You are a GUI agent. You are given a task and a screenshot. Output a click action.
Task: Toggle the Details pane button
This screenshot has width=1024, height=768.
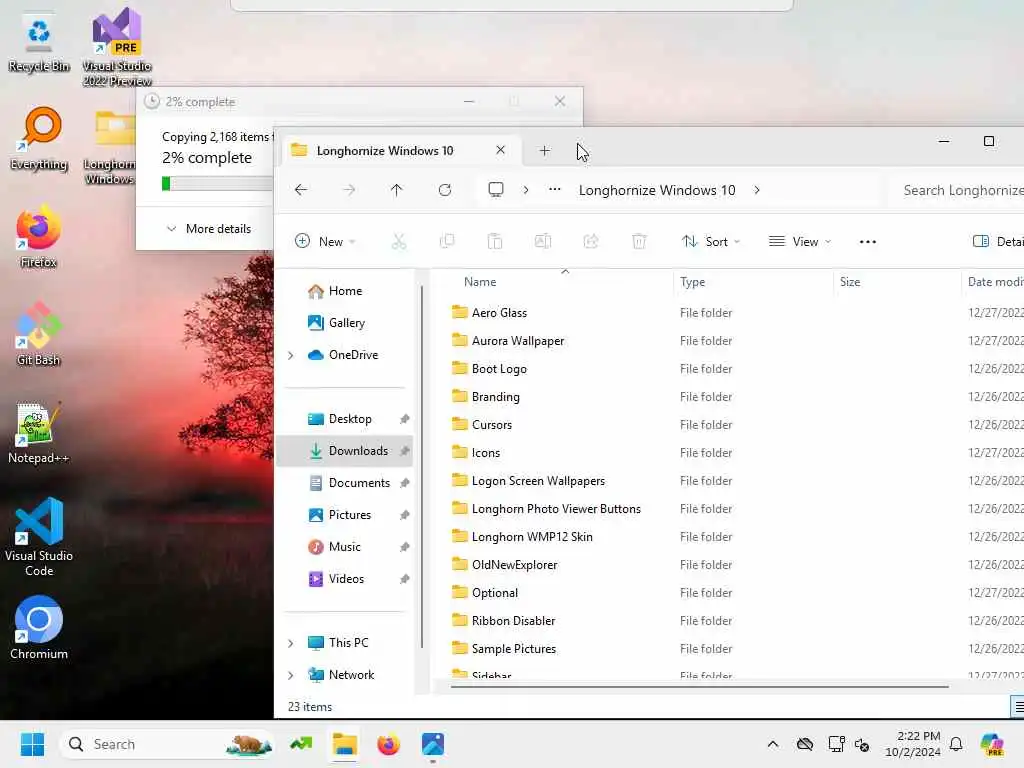(x=997, y=242)
